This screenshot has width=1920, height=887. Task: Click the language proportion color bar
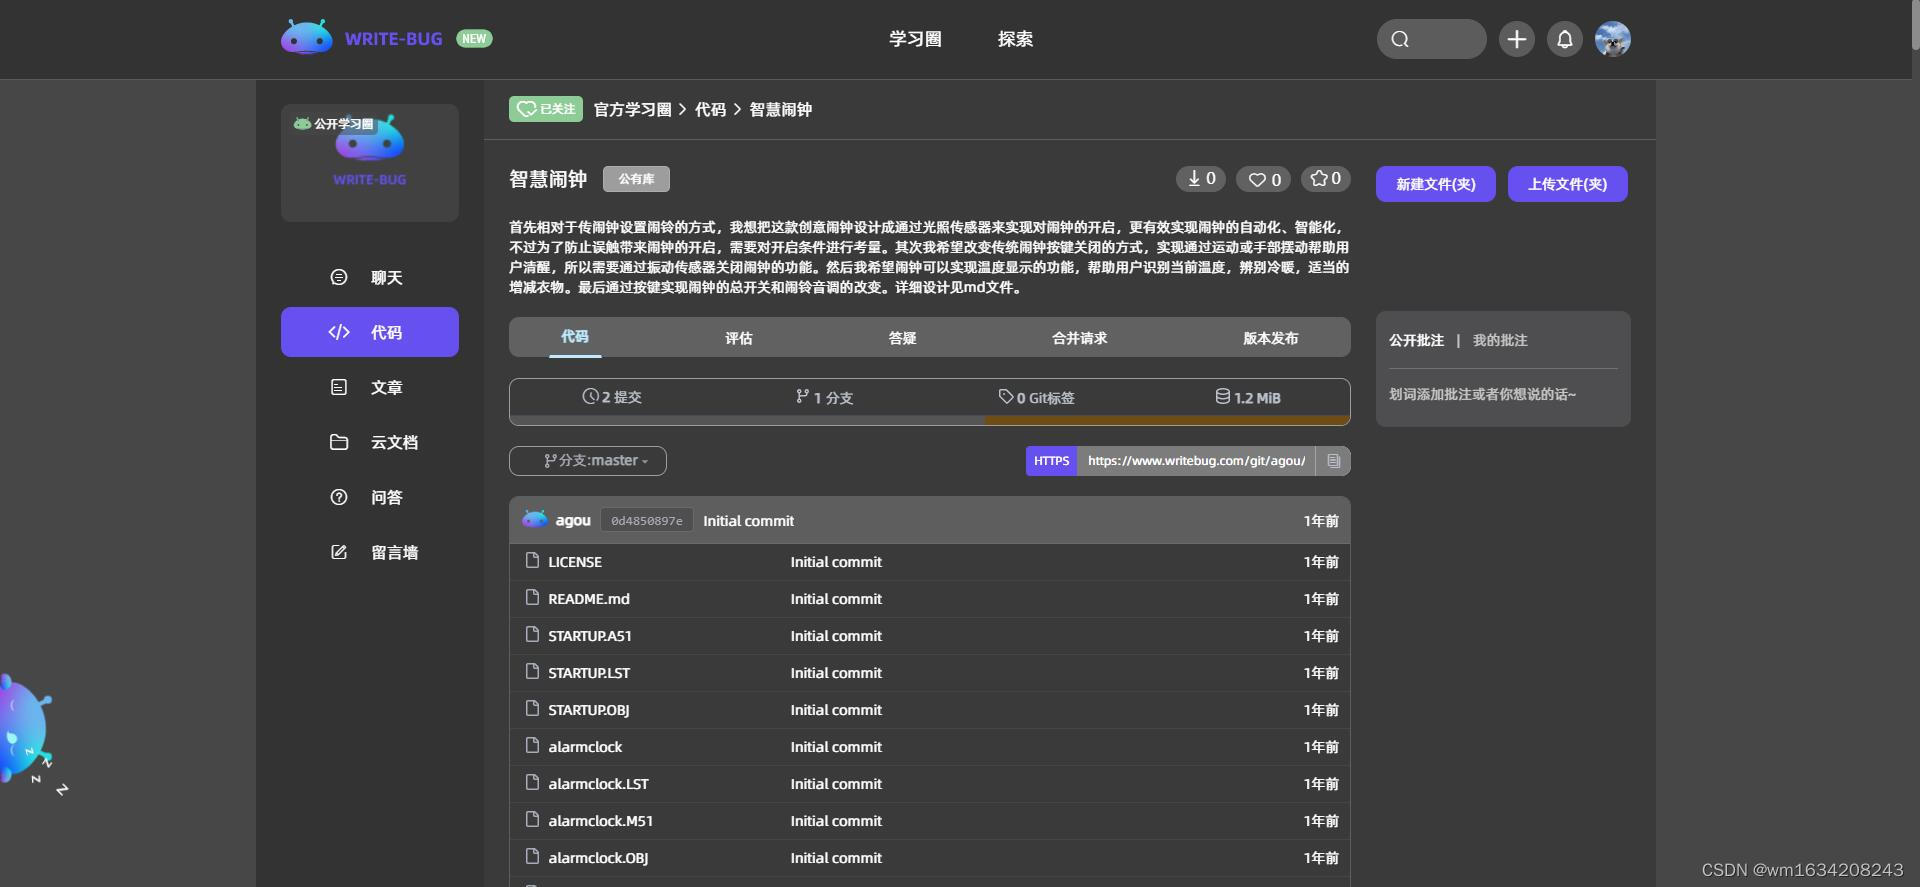click(930, 420)
